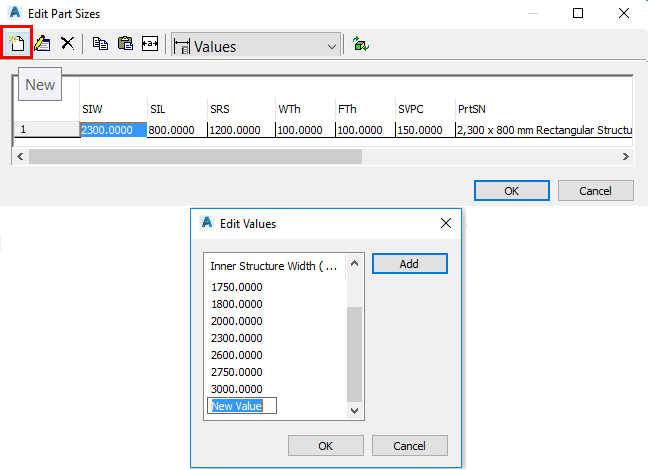
Task: Maximize the Edit Part Sizes window
Action: point(578,13)
